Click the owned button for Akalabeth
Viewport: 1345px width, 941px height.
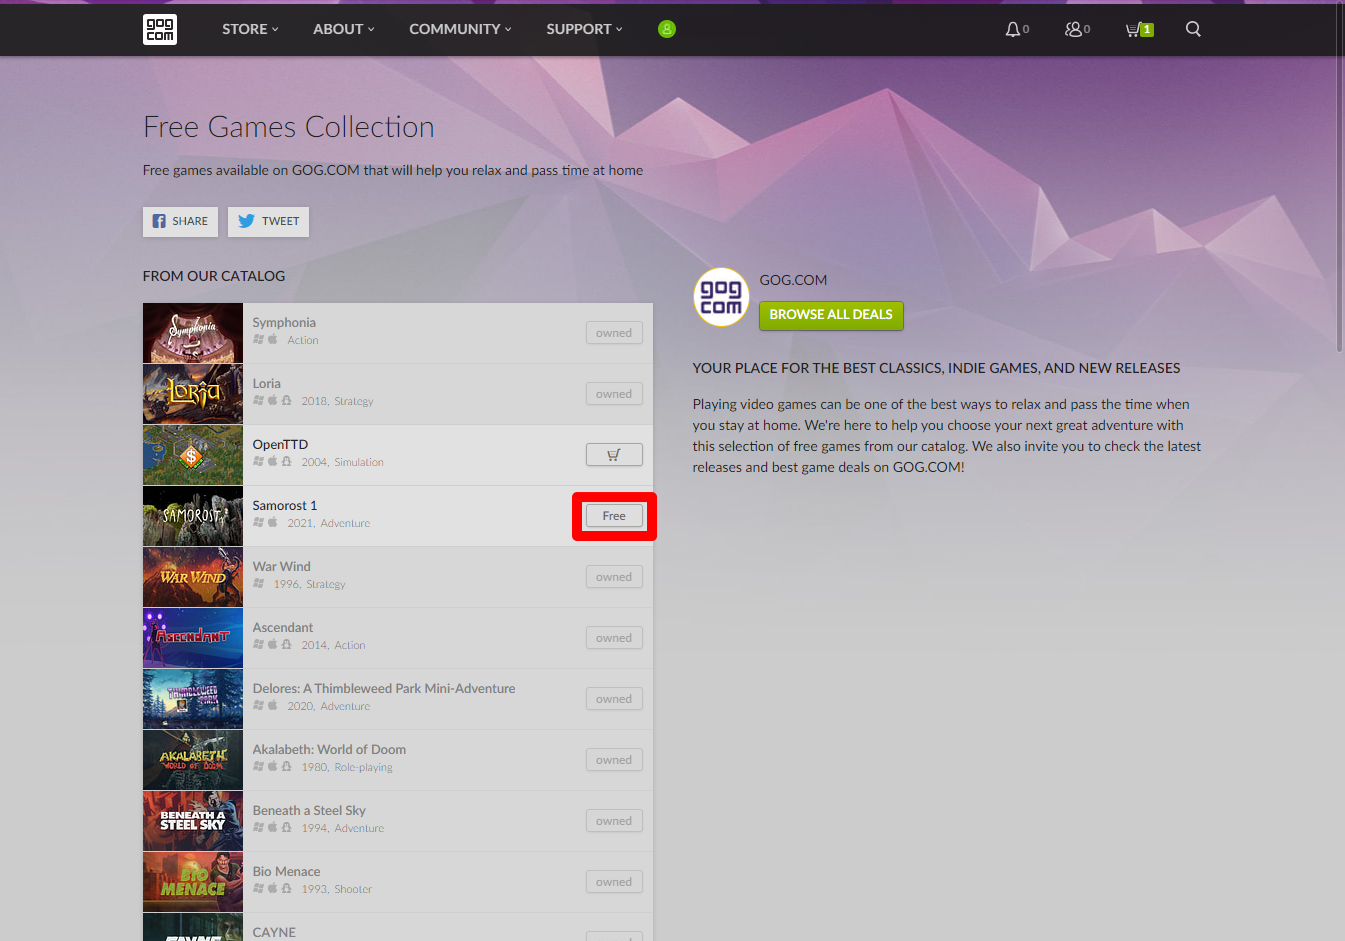click(x=614, y=760)
